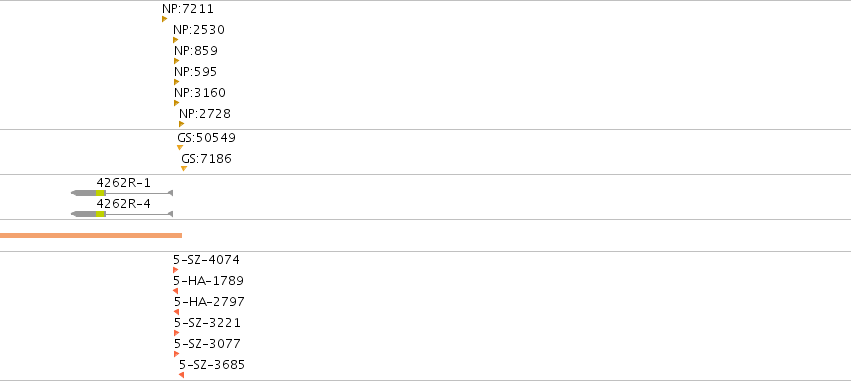Select the 5-HA-1789 red arrow
The width and height of the screenshot is (851, 381).
coord(175,291)
